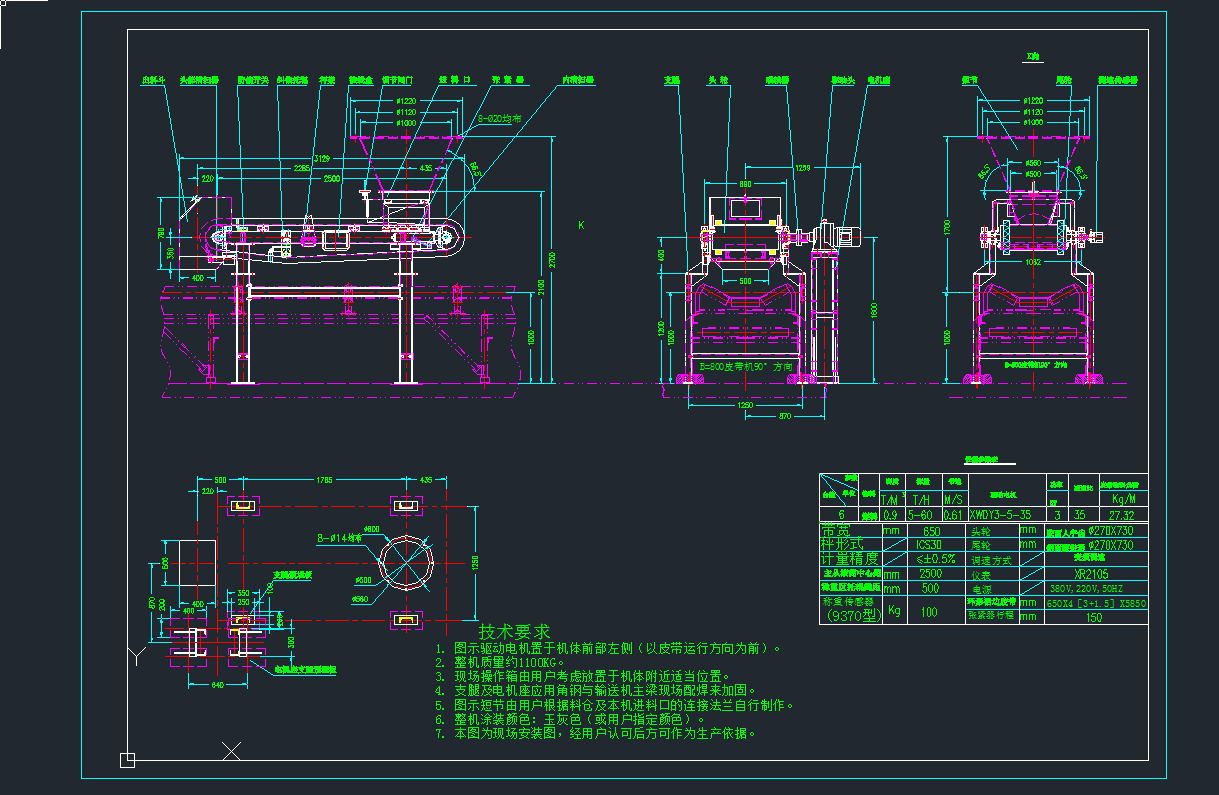
Task: Select the bottom-right foot pad in plan view
Action: [x=404, y=620]
